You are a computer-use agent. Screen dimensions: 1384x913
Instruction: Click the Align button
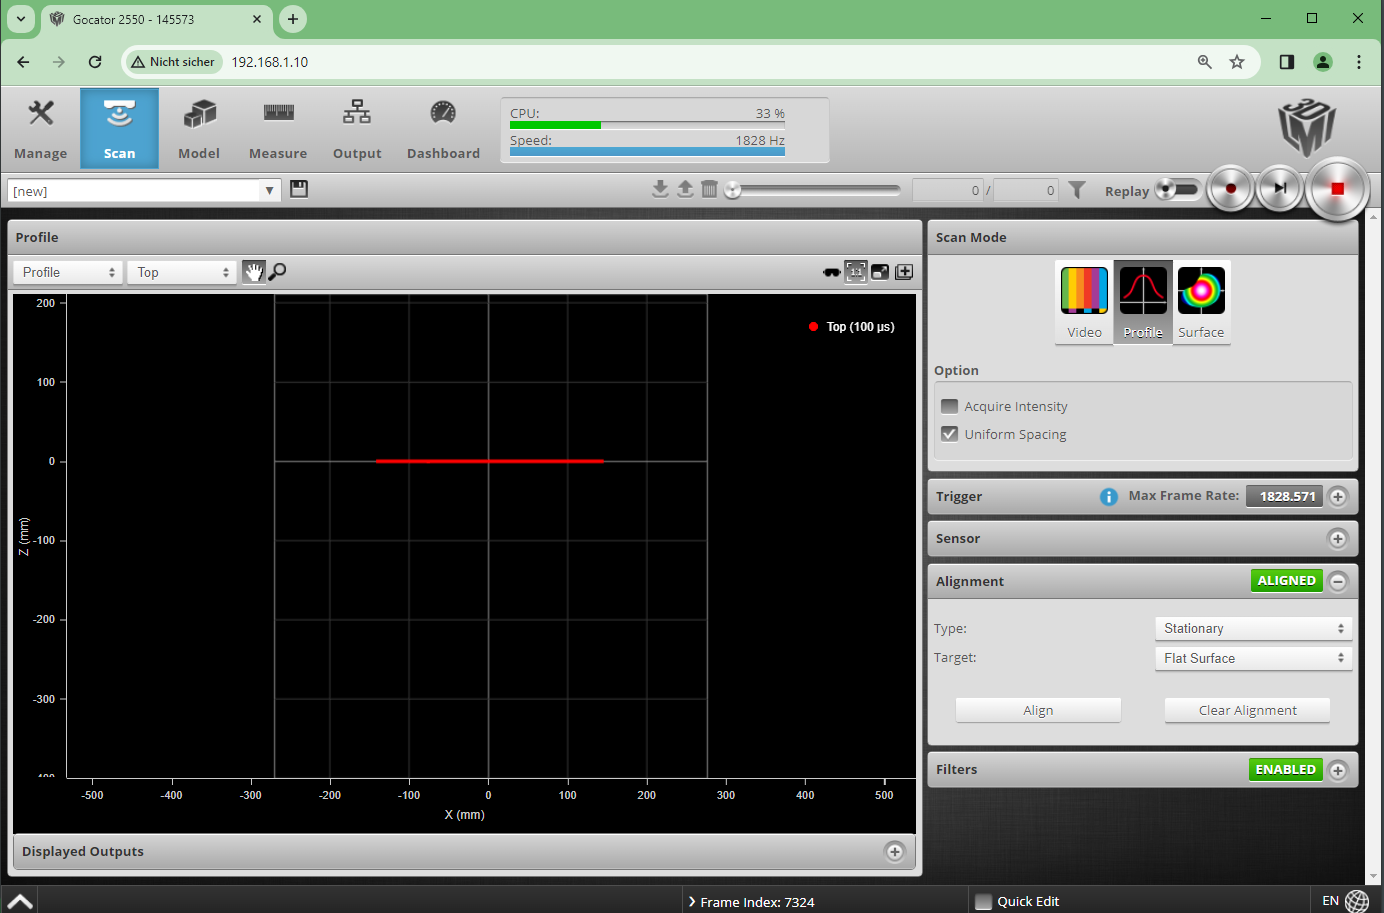point(1038,710)
